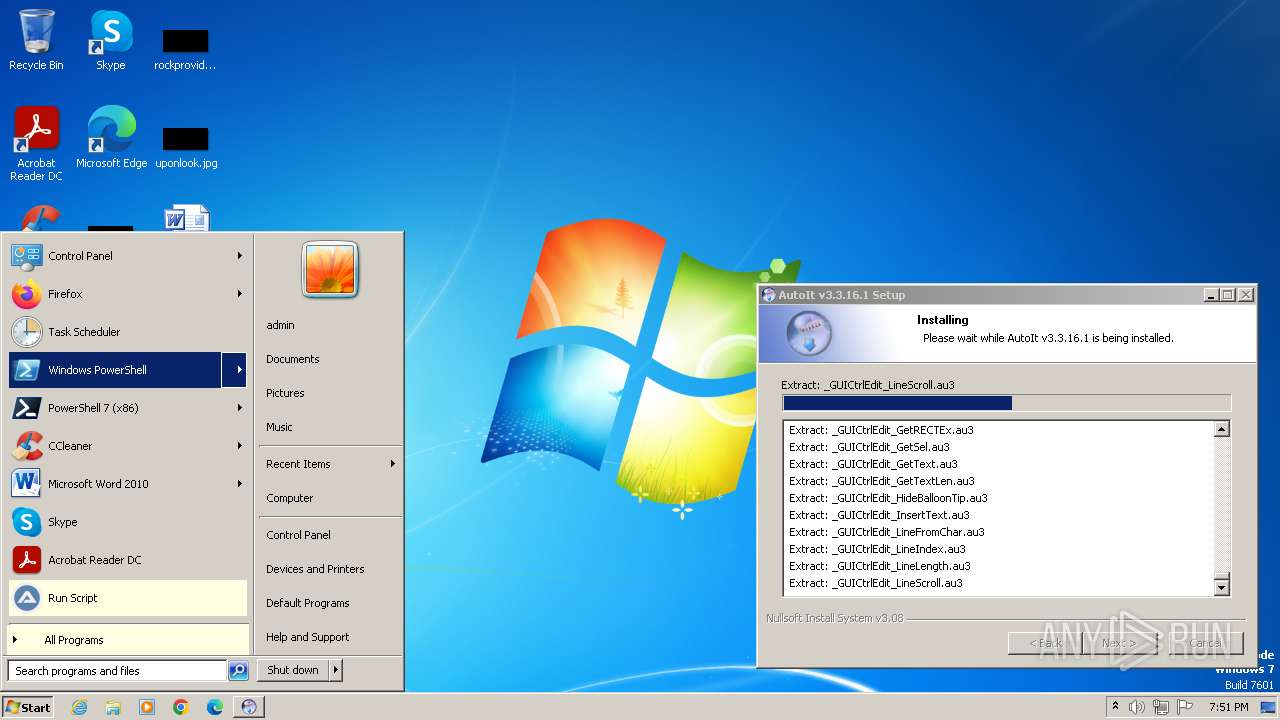This screenshot has height=720, width=1280.
Task: Show hidden tray icons arrow
Action: (1116, 707)
